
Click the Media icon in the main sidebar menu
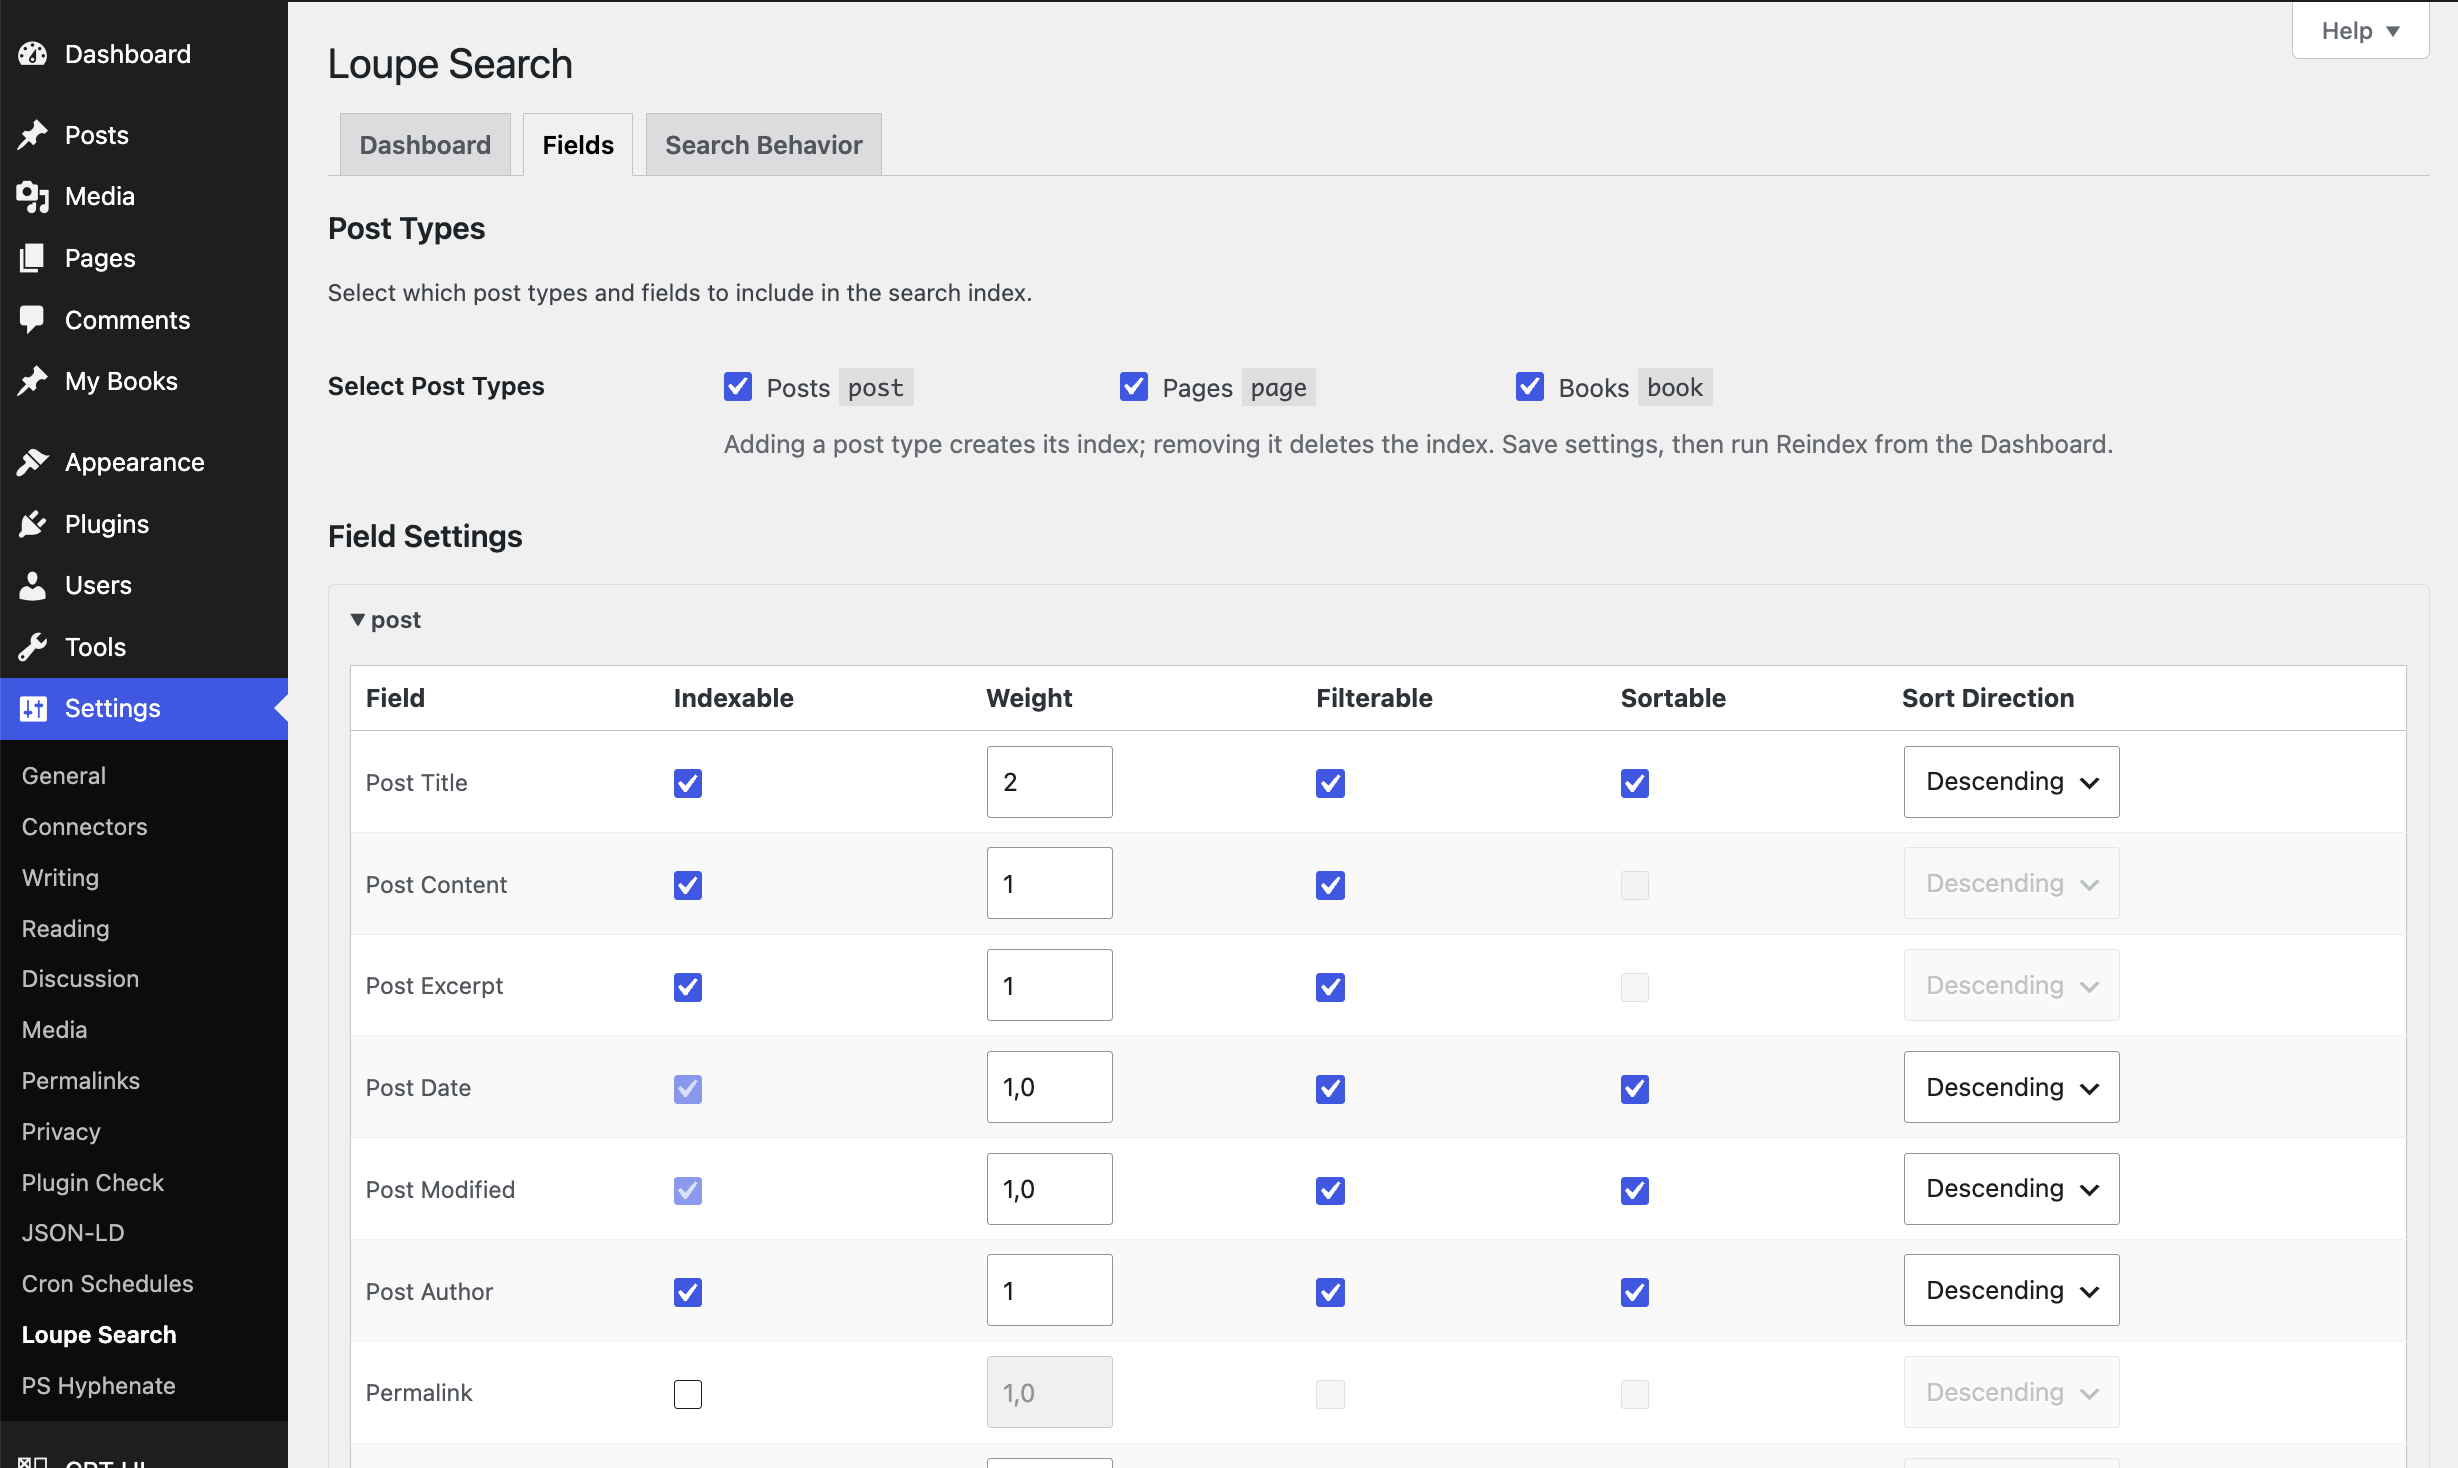33,197
